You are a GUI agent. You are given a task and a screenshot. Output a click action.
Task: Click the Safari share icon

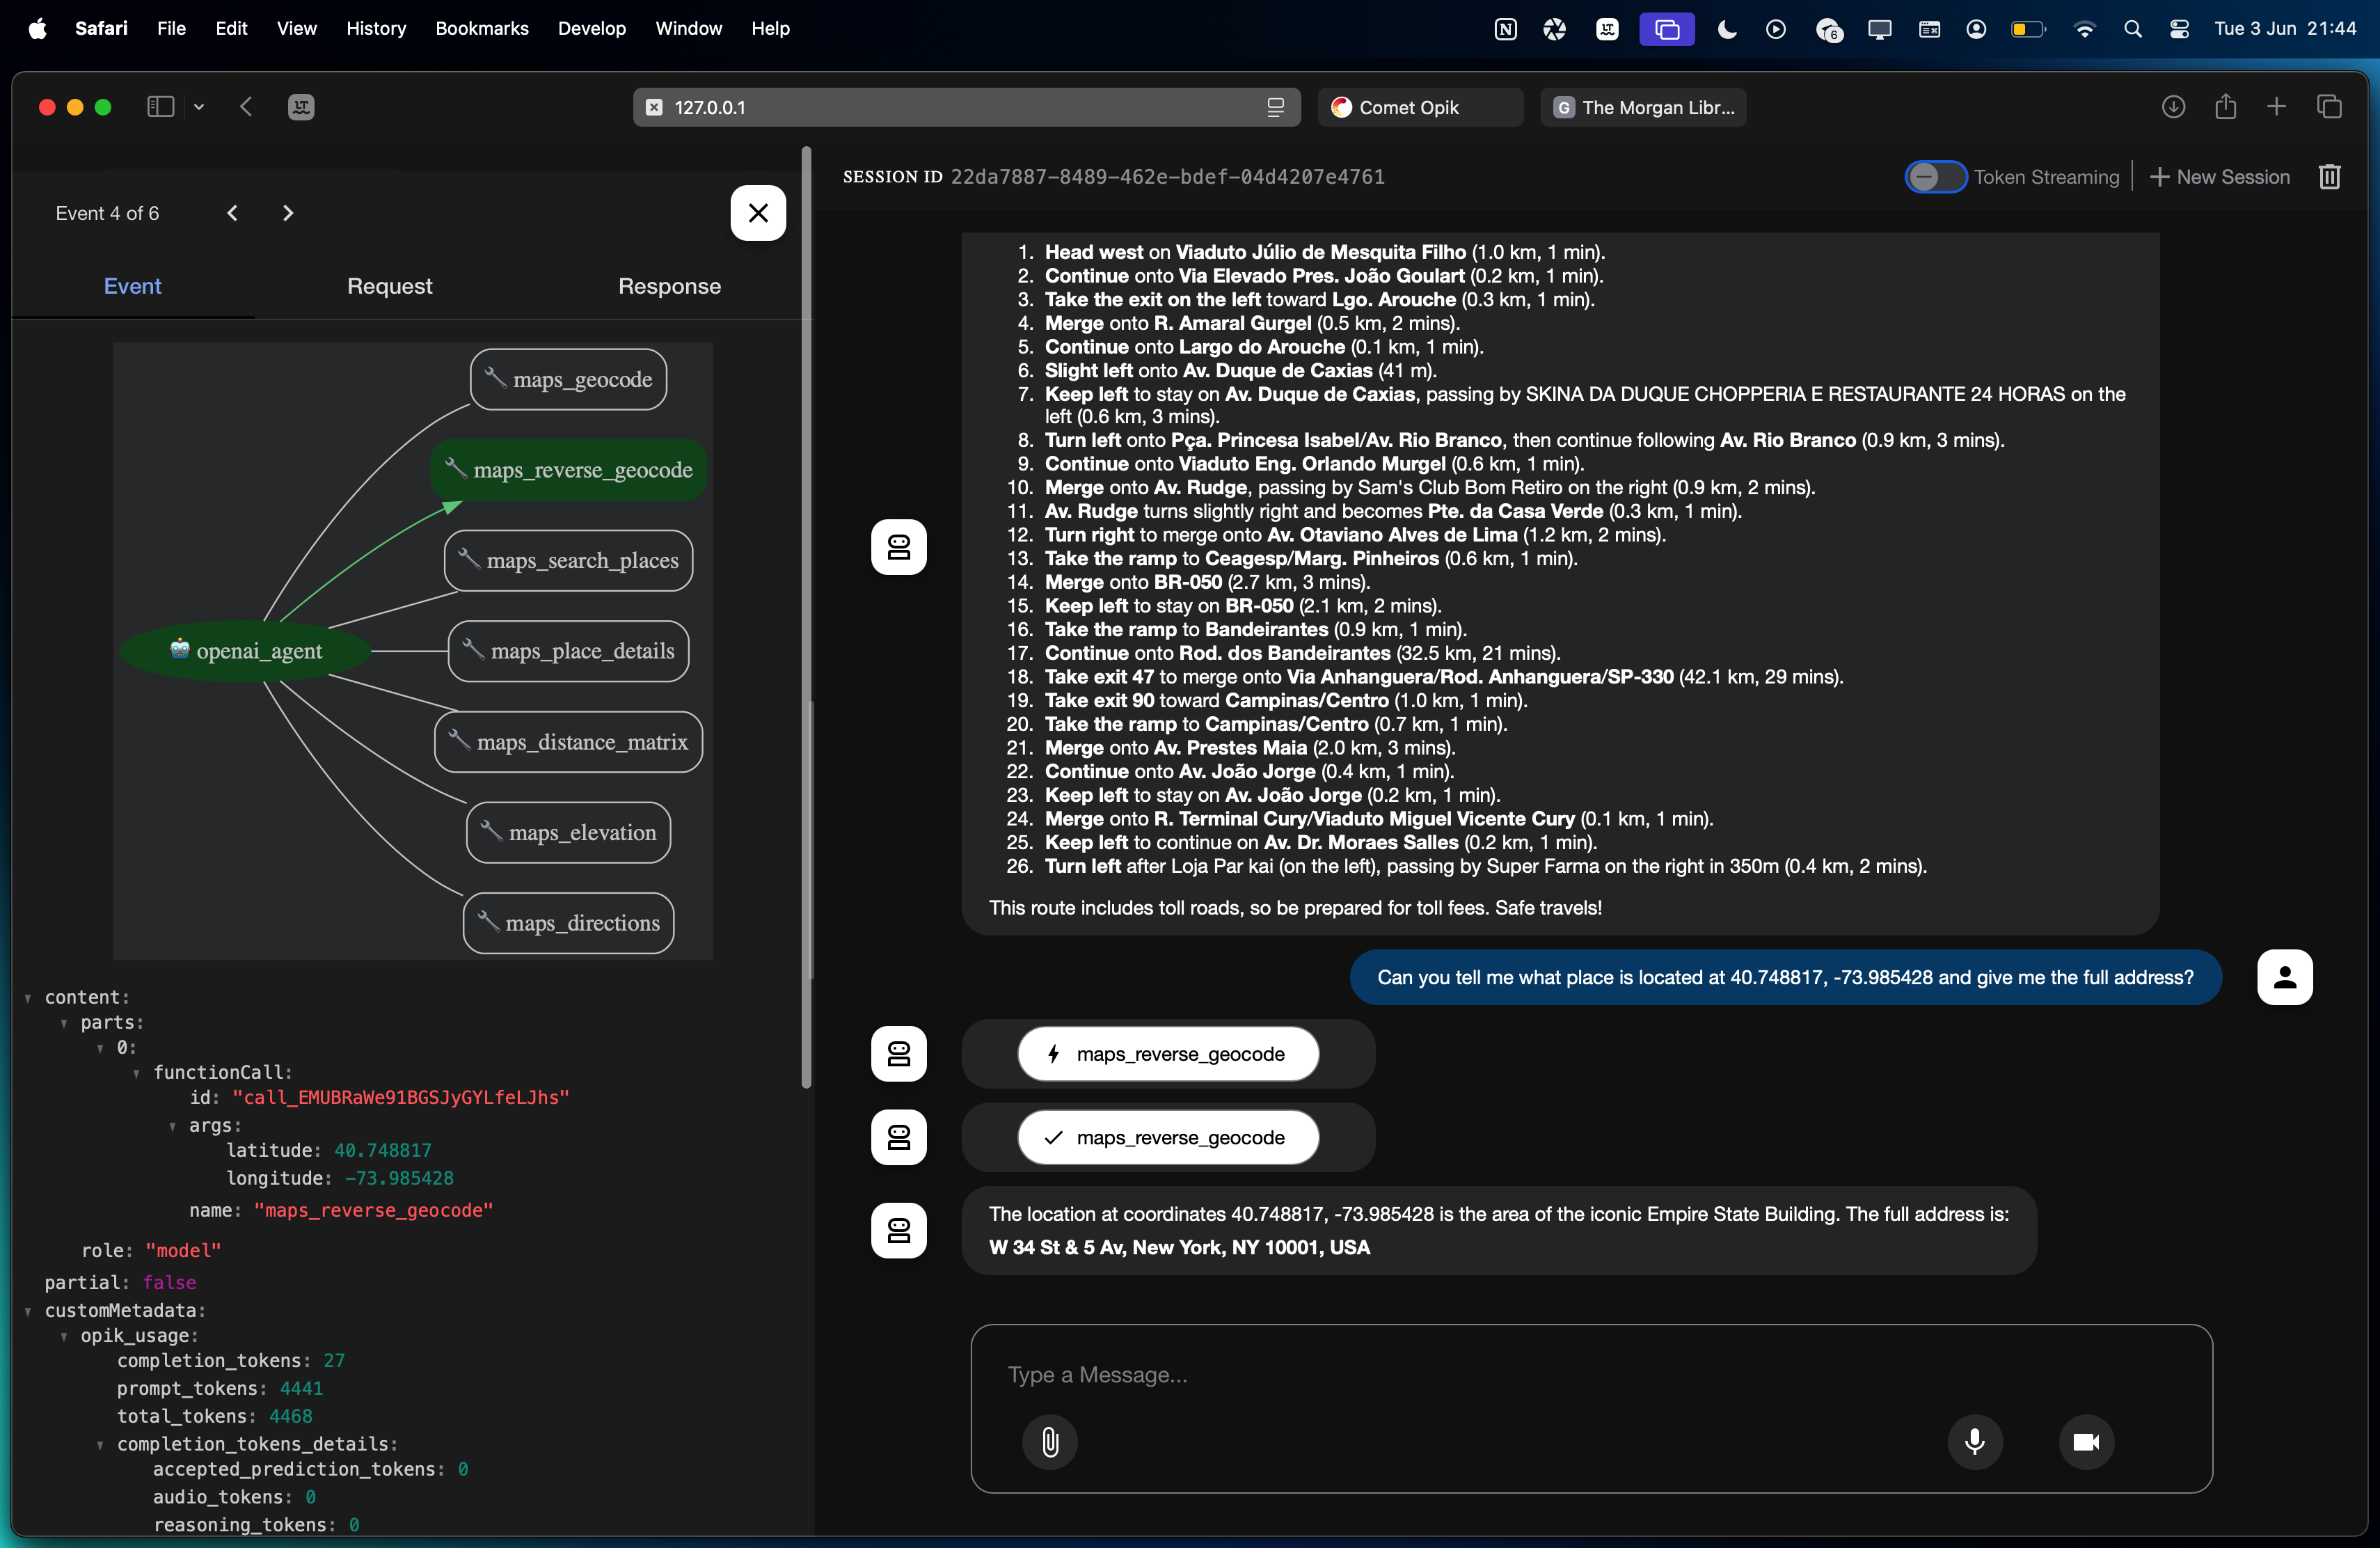point(2225,107)
